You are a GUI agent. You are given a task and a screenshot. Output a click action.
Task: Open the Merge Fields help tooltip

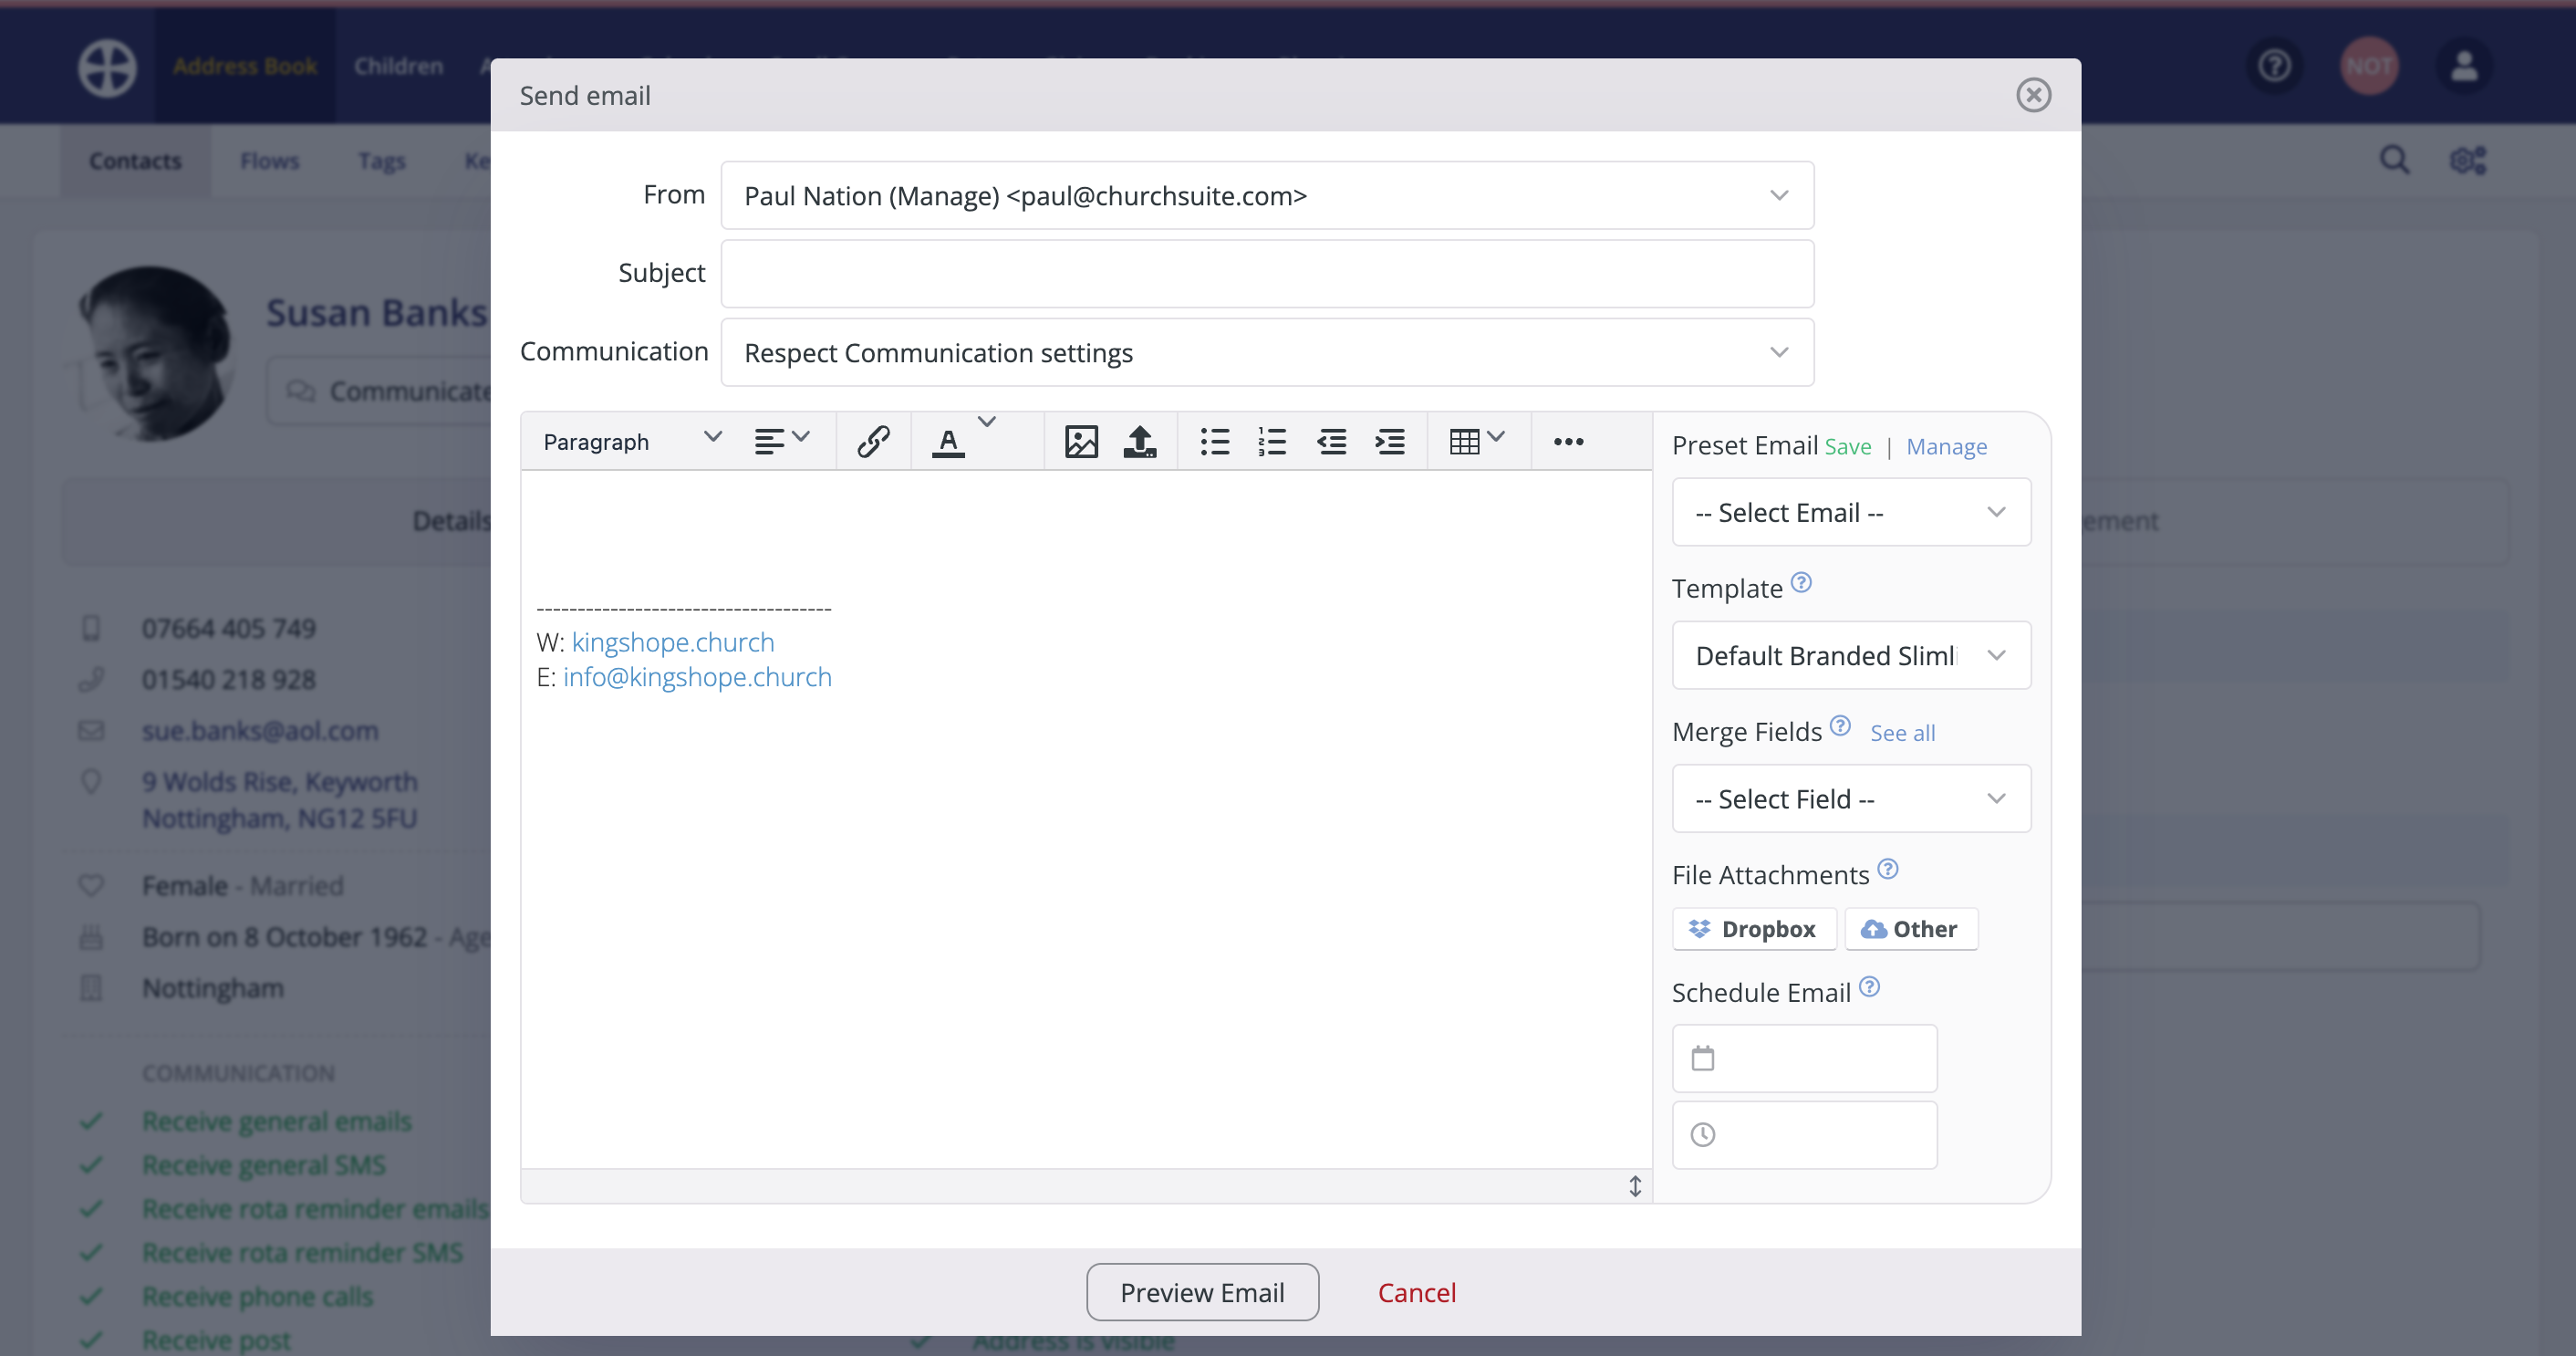coord(1841,726)
